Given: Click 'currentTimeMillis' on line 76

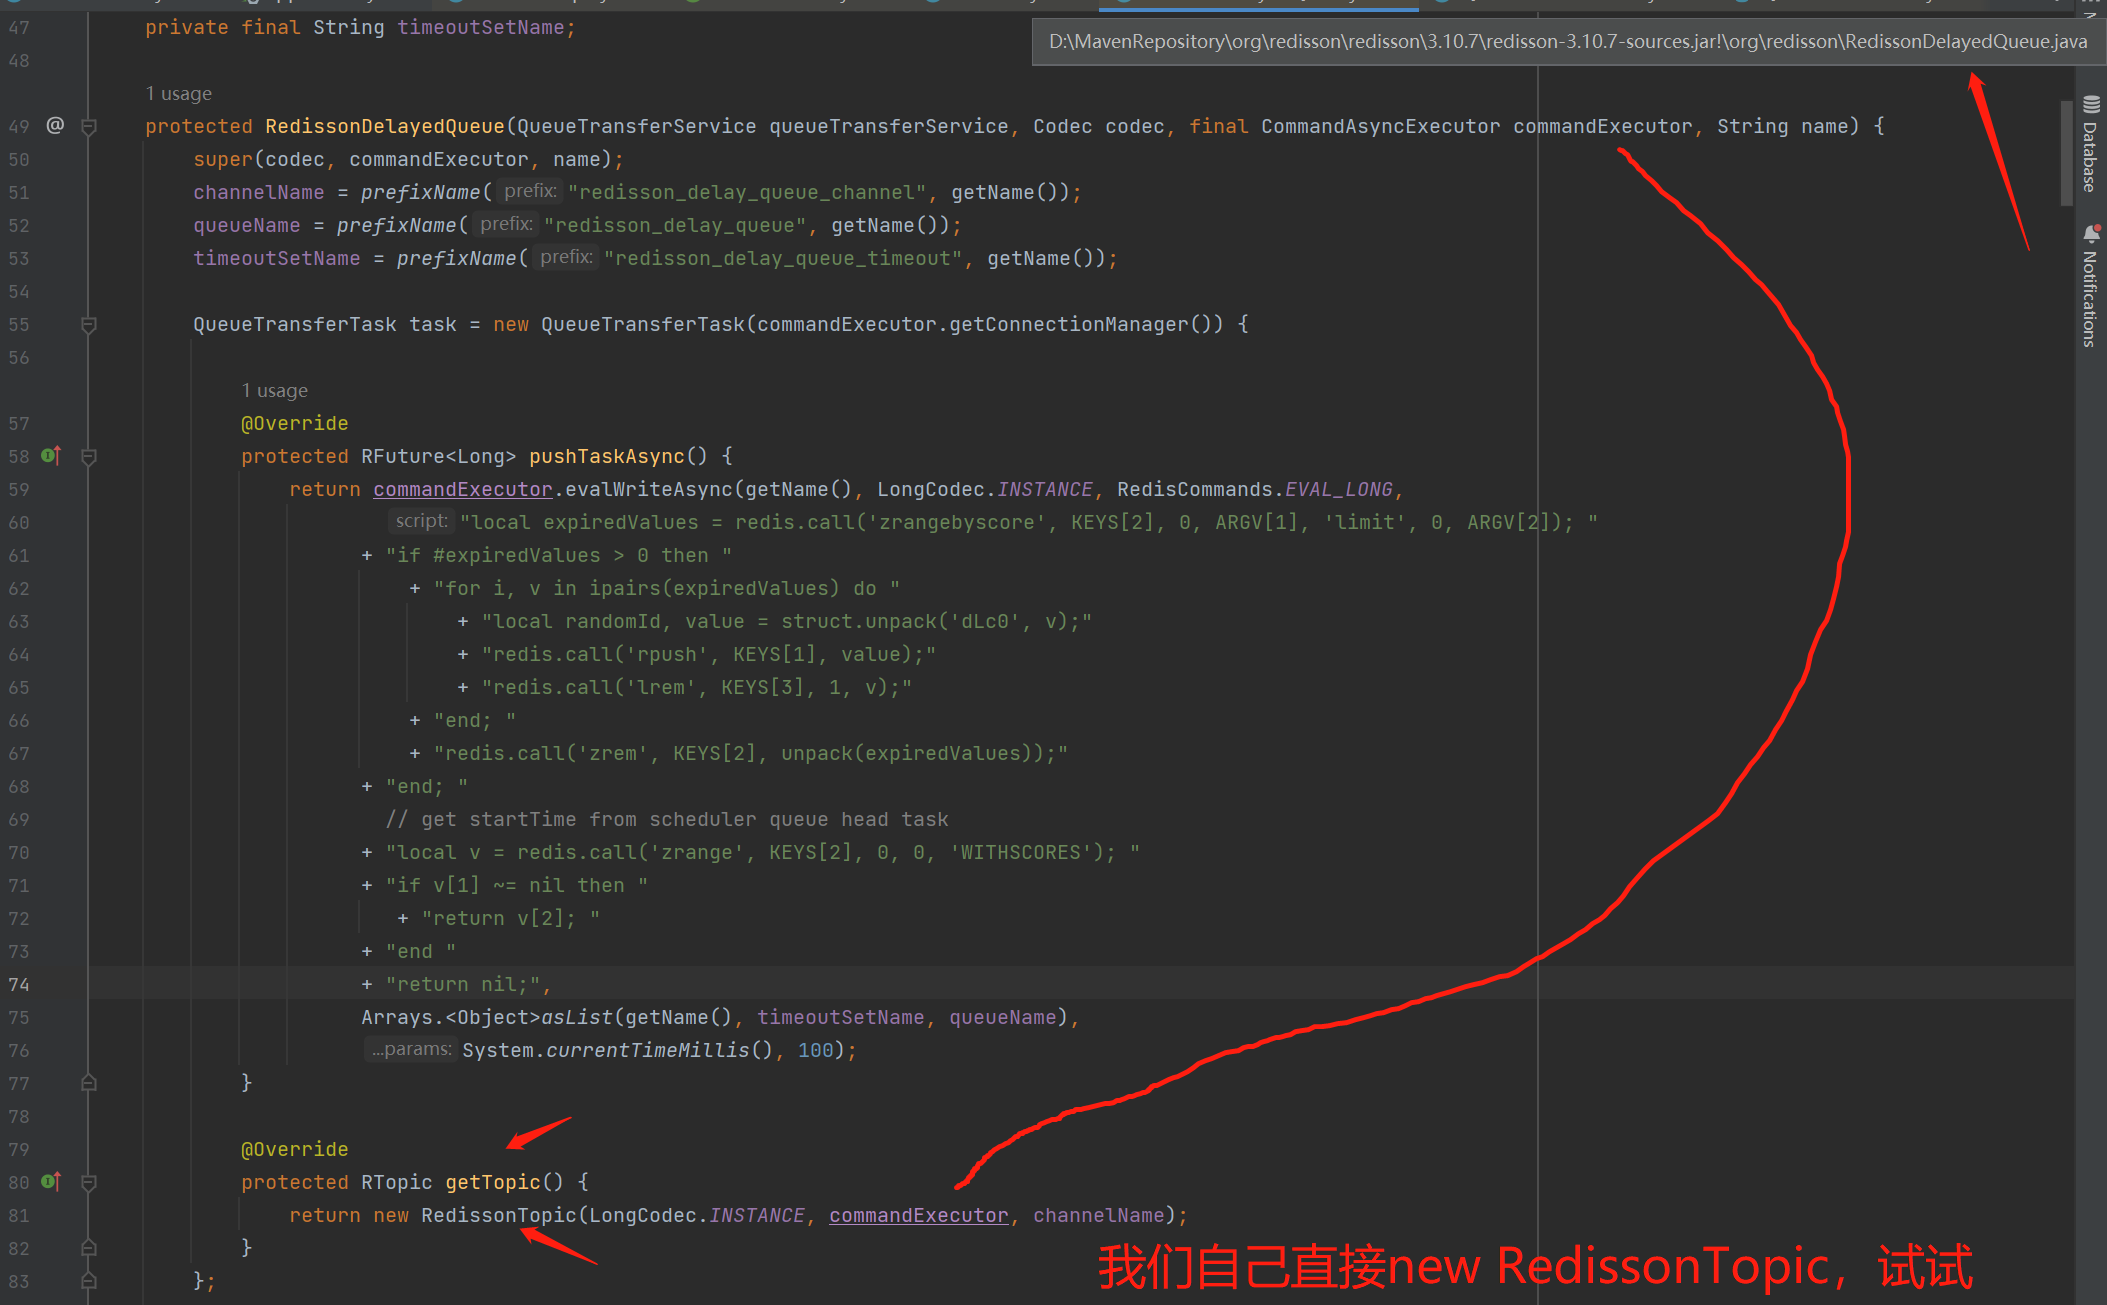Looking at the screenshot, I should tap(647, 1050).
